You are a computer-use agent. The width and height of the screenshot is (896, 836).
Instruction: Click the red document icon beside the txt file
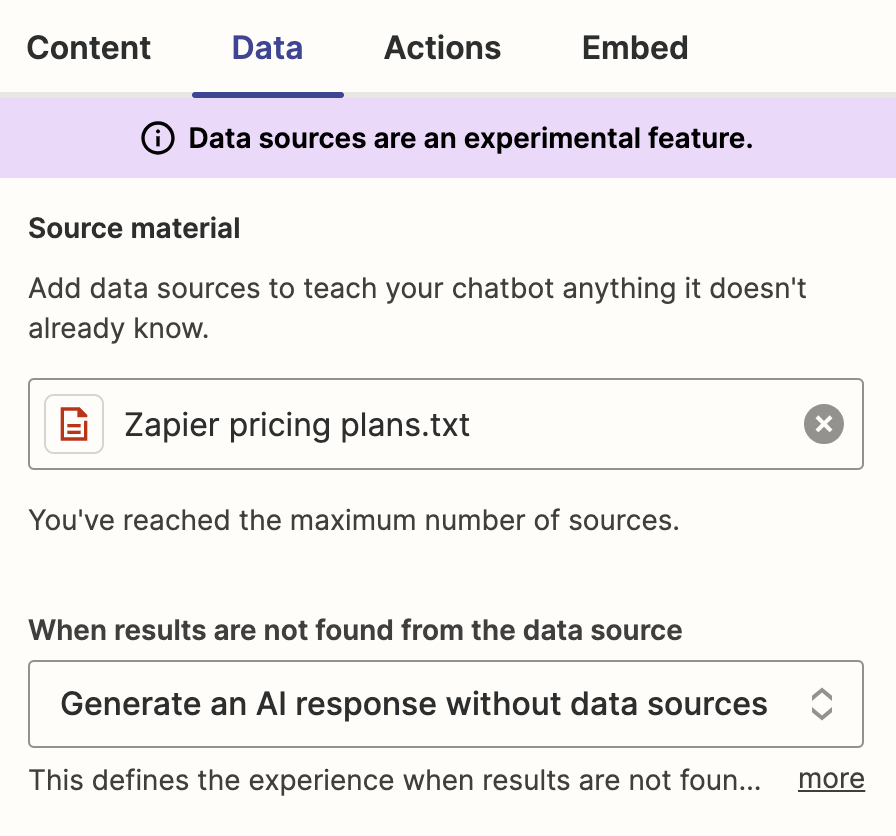(x=73, y=424)
